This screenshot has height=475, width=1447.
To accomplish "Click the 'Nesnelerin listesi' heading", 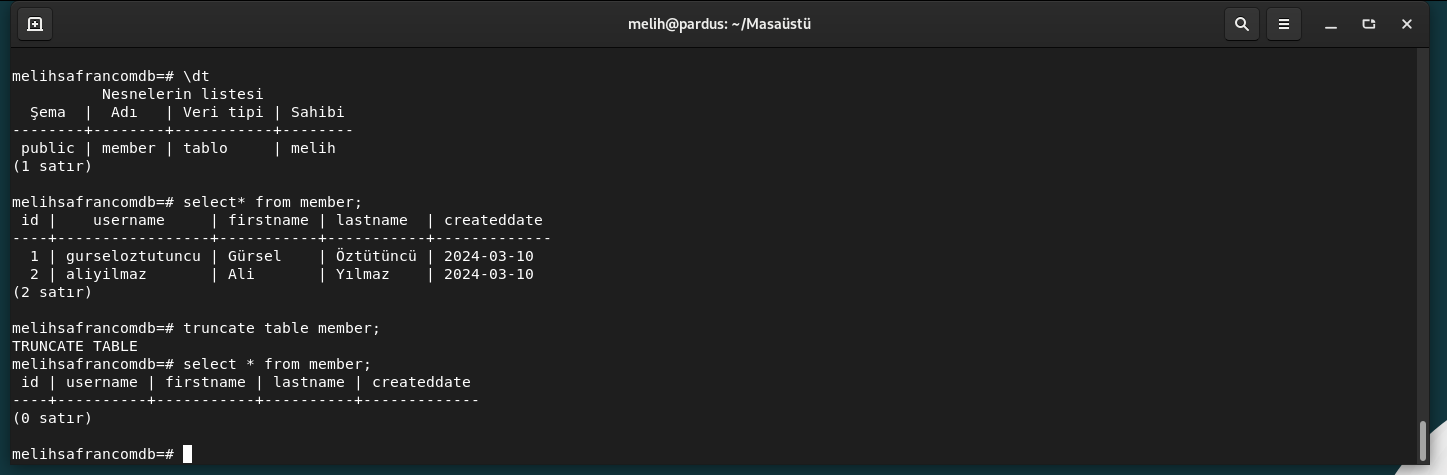I will point(182,94).
